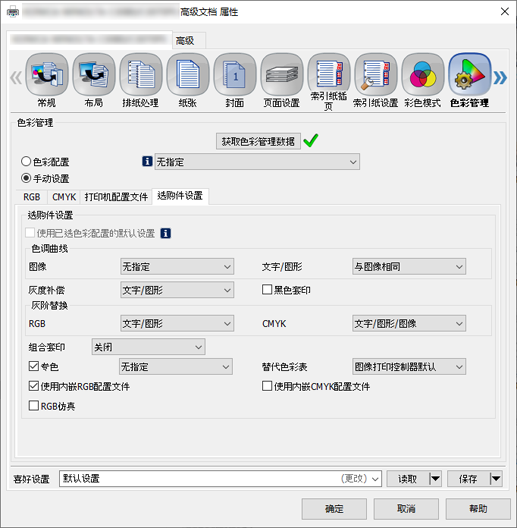Open the 灰阶替换 CMYK dropdown
517x528 pixels.
point(409,323)
